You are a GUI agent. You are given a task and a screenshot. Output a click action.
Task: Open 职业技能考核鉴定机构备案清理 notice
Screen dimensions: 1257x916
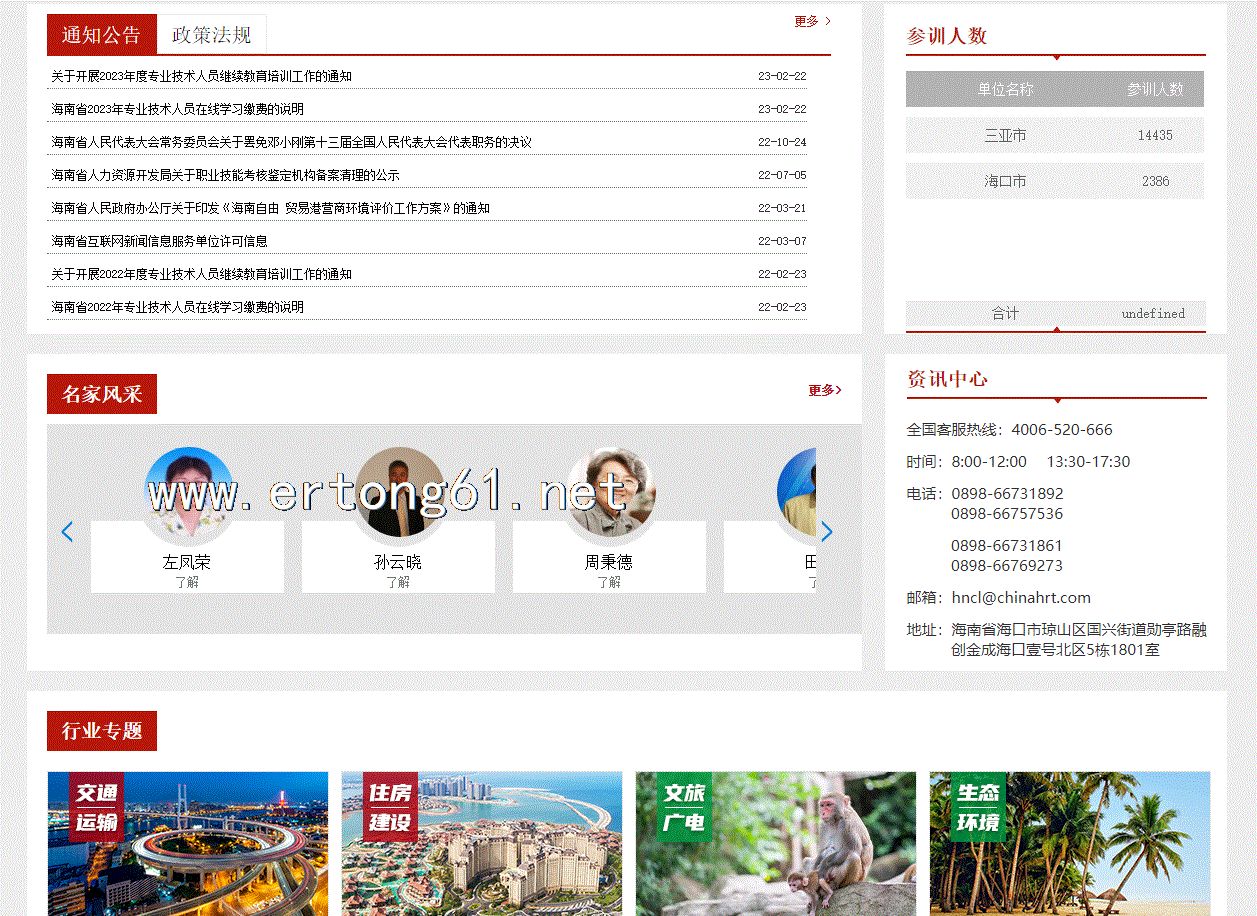tap(226, 175)
